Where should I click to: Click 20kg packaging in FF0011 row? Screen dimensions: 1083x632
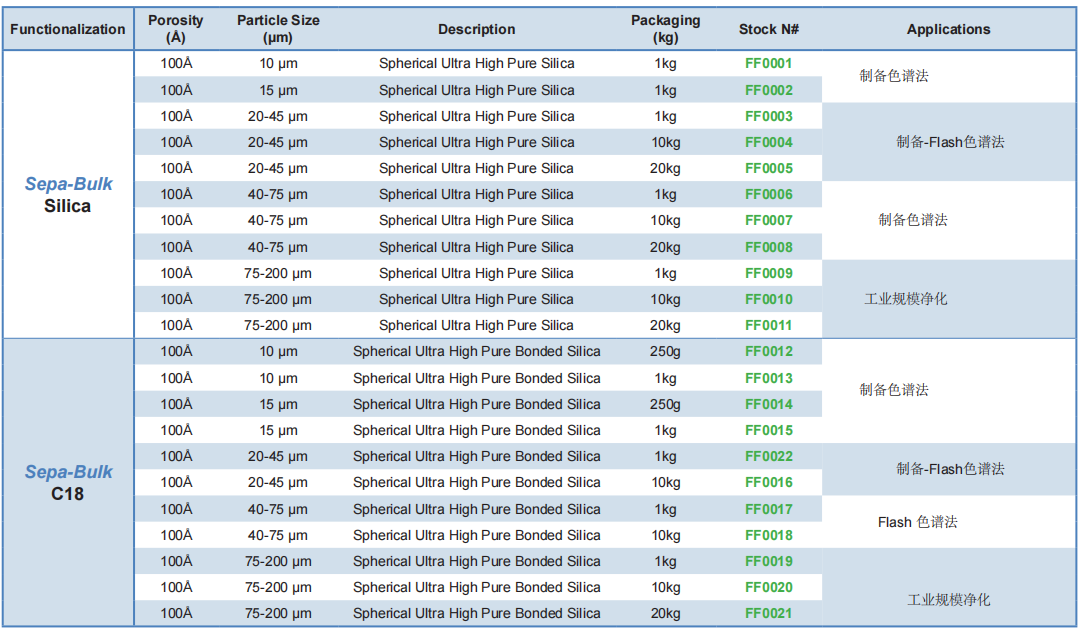click(665, 325)
